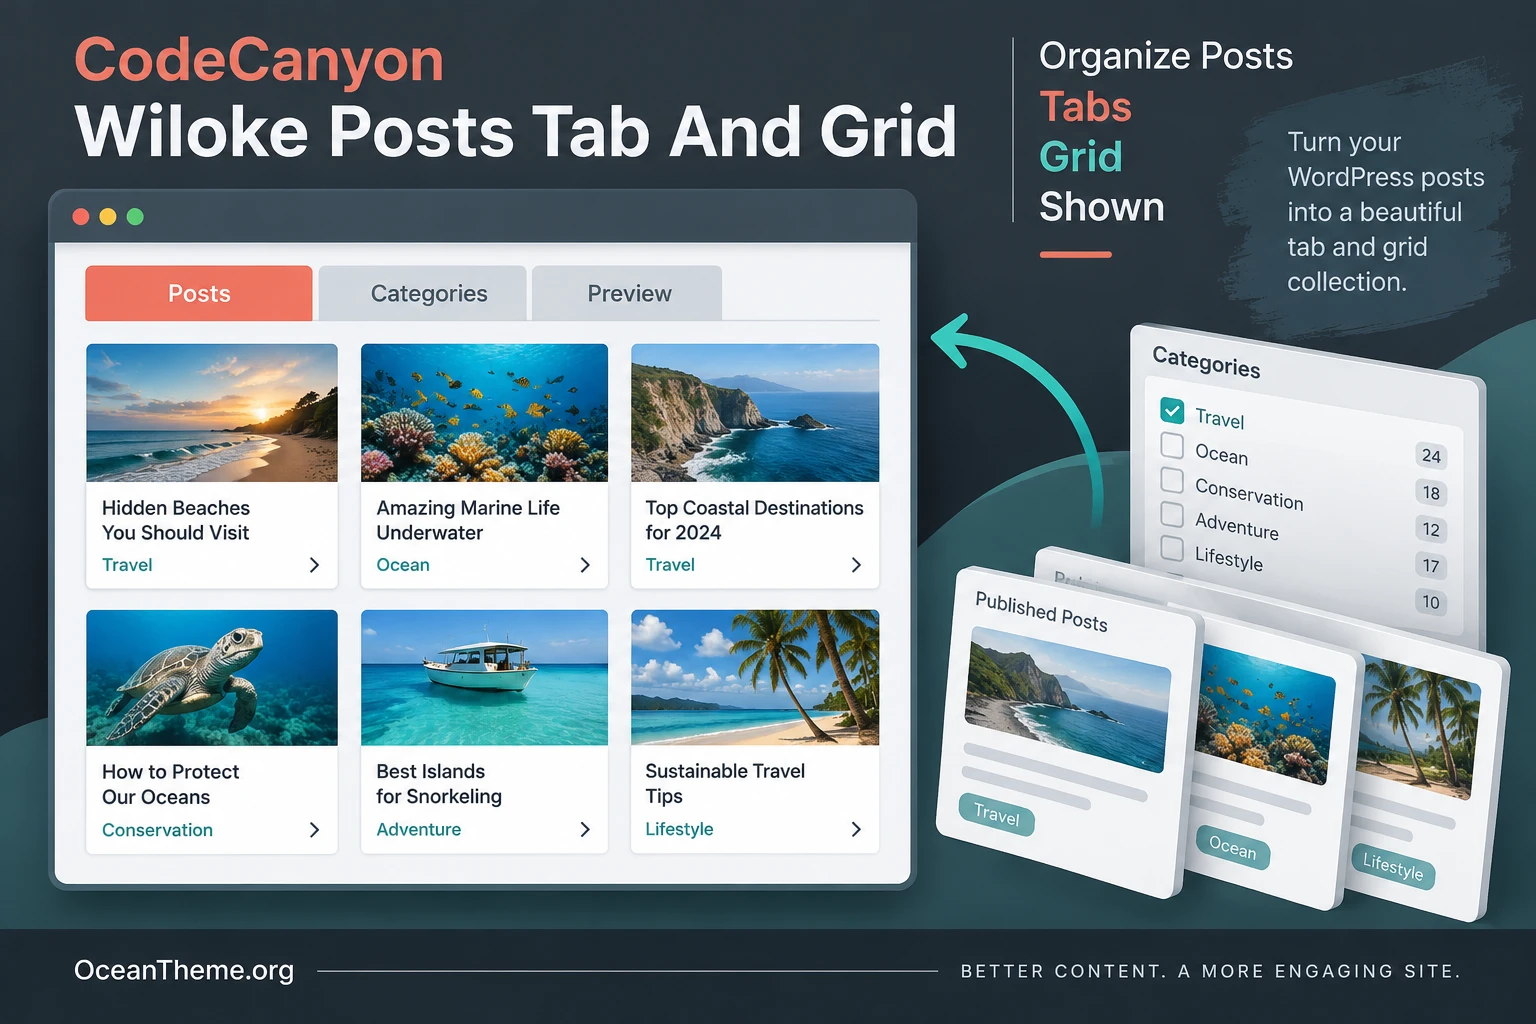Click the "Published Posts" card heading
The height and width of the screenshot is (1024, 1536).
pyautogui.click(x=1041, y=611)
